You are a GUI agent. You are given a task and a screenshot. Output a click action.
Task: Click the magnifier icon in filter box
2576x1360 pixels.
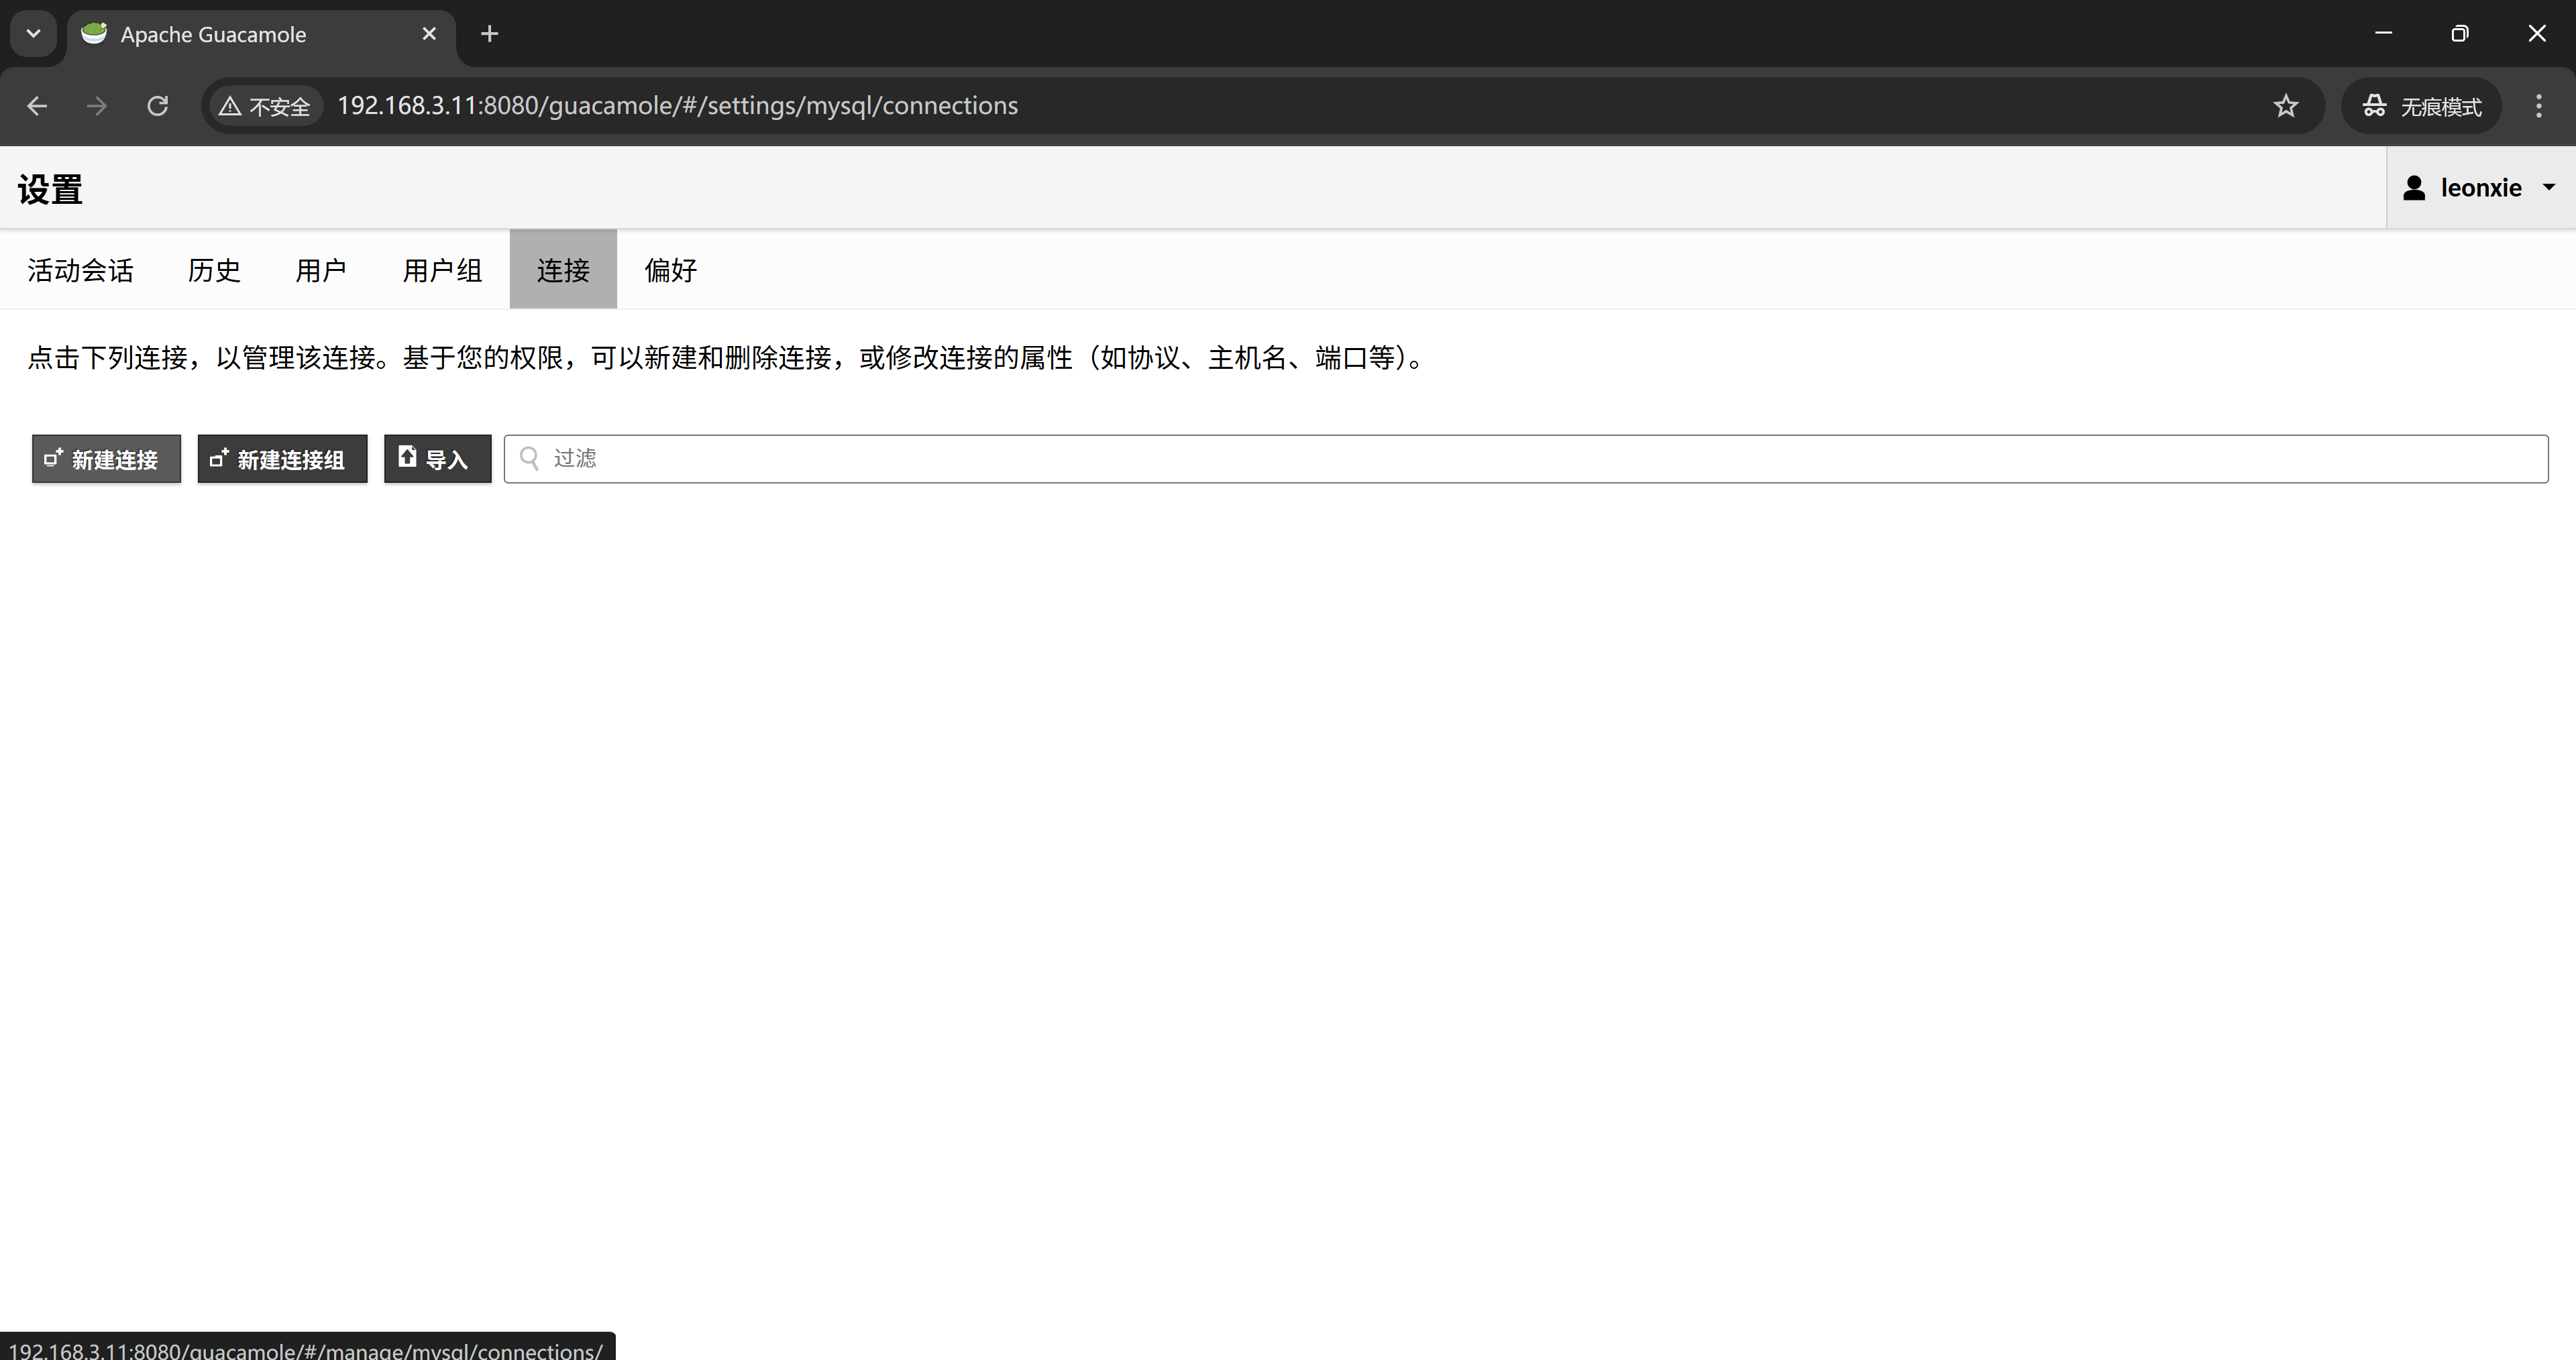point(530,458)
